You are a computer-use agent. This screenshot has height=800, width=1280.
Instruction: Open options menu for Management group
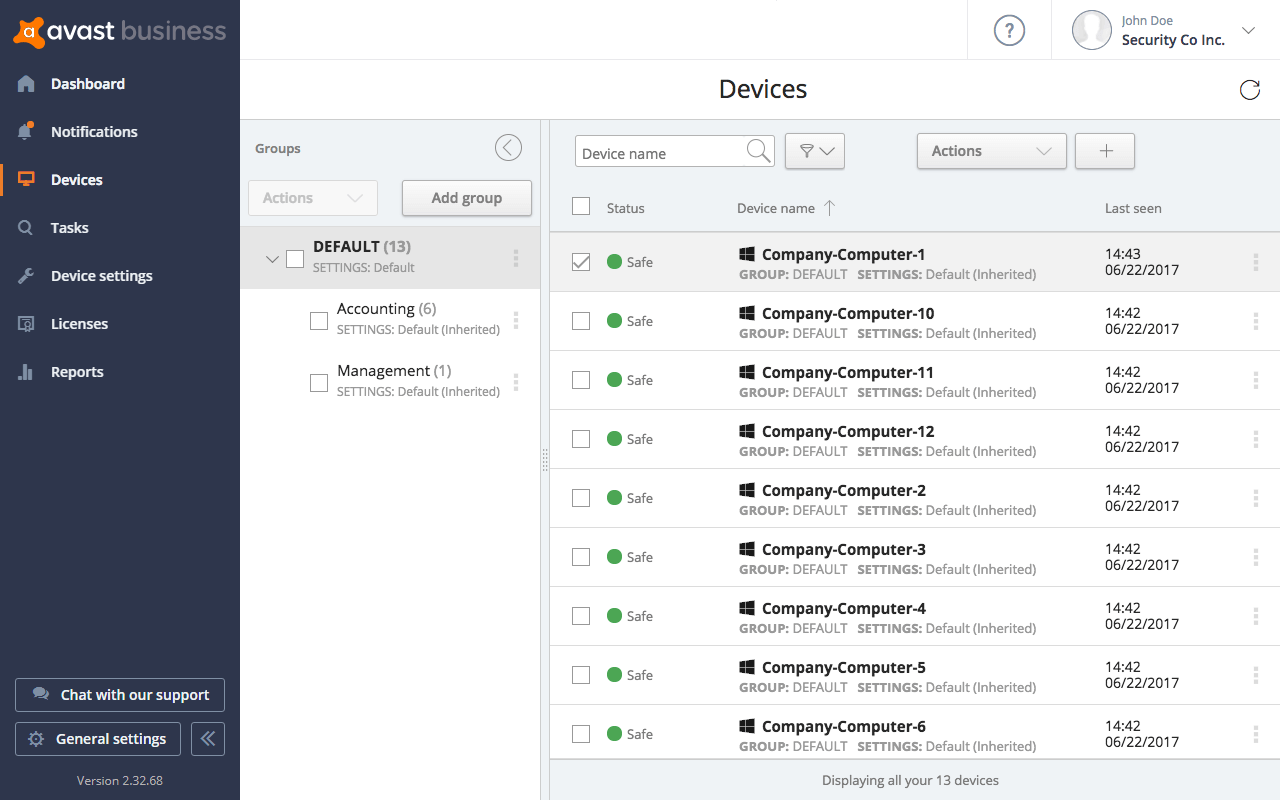516,382
